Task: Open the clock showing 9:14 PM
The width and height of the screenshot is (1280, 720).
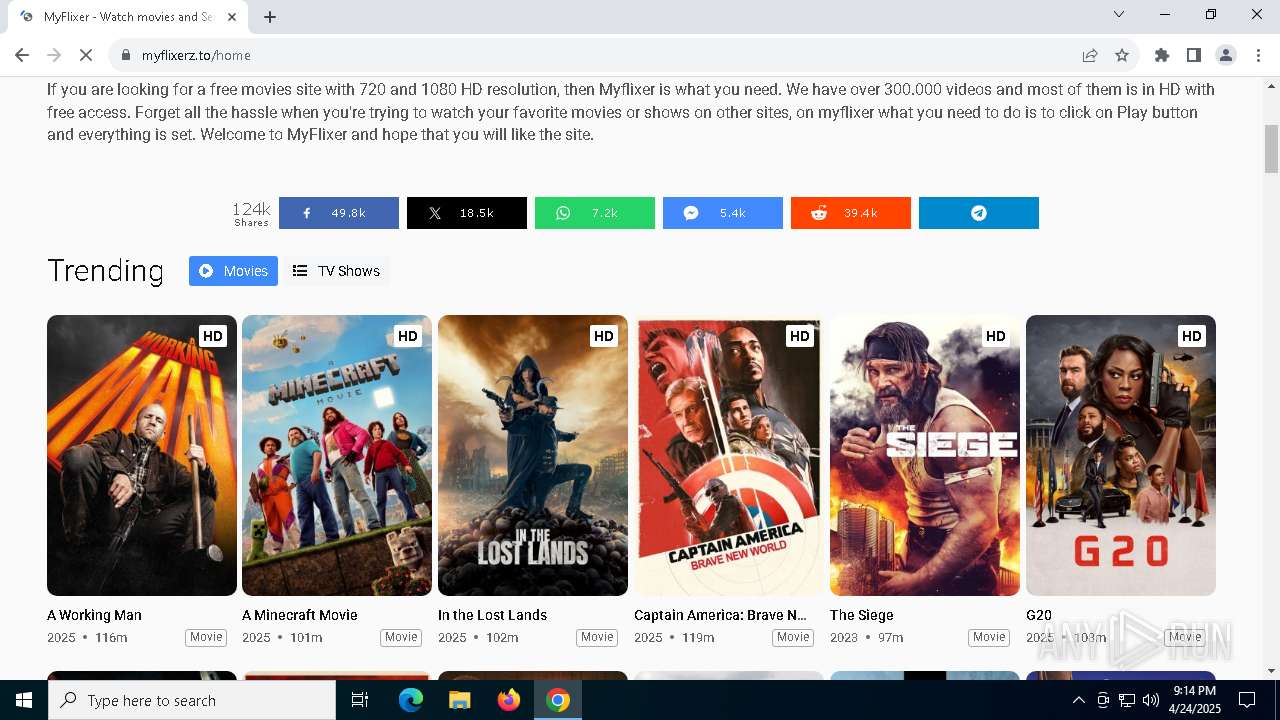Action: [1194, 700]
